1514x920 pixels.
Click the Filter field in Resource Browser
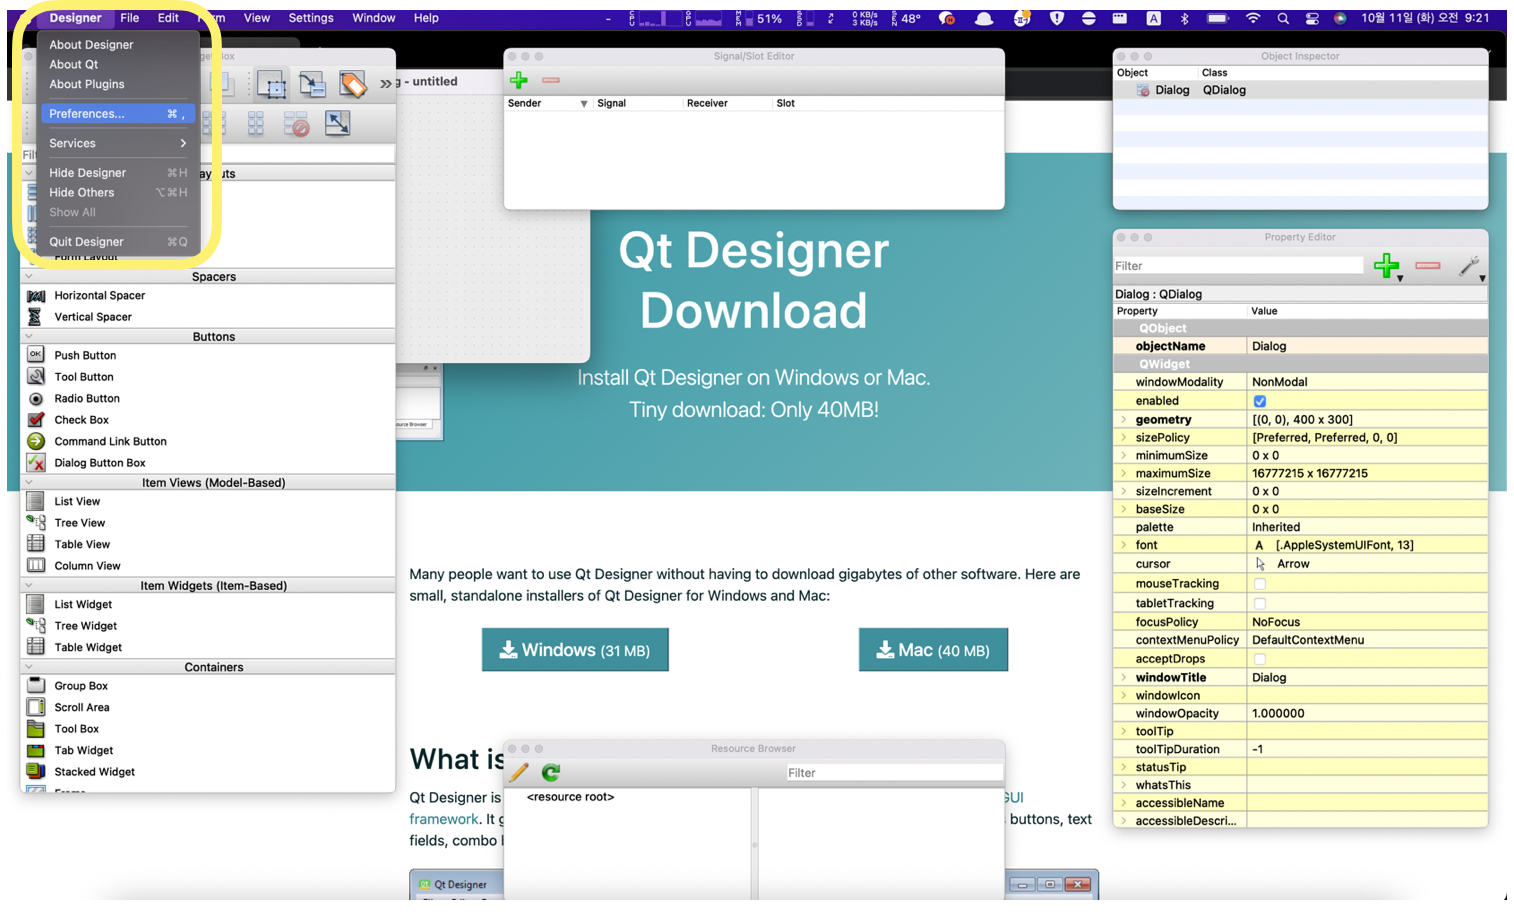tap(894, 773)
